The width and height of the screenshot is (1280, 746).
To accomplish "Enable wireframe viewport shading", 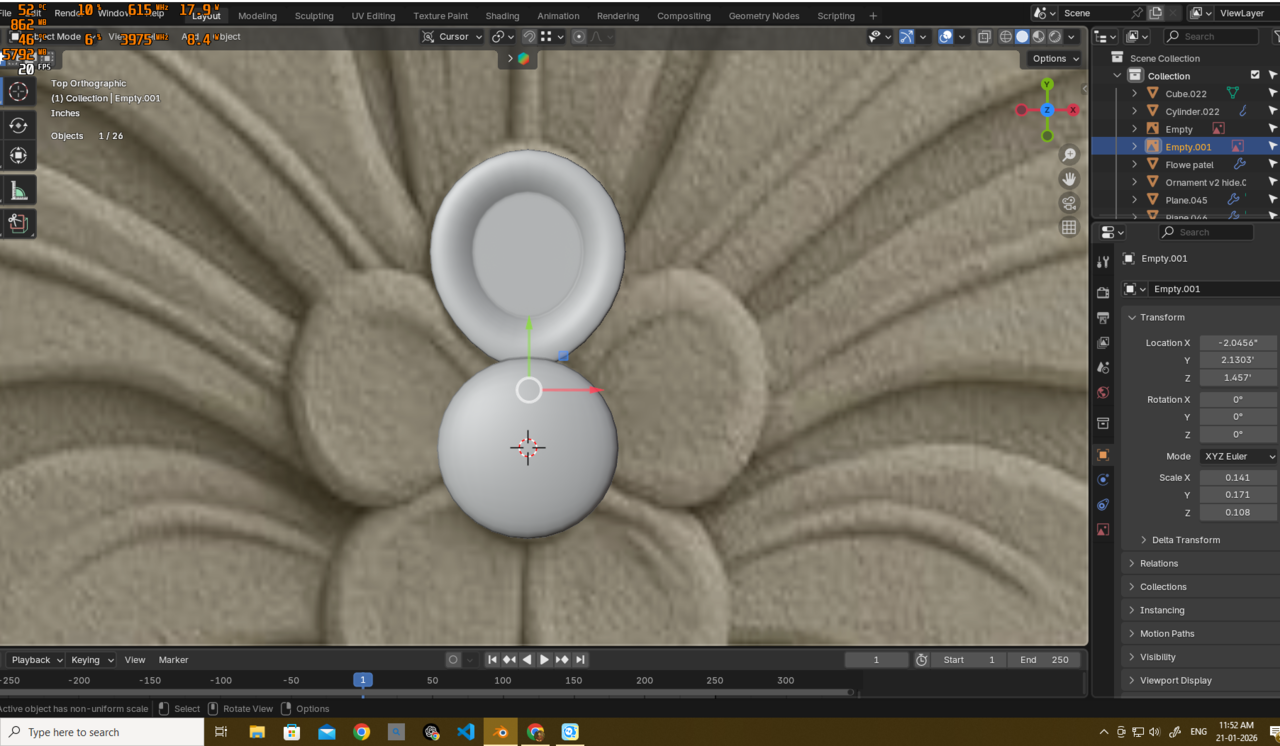I will (1006, 37).
